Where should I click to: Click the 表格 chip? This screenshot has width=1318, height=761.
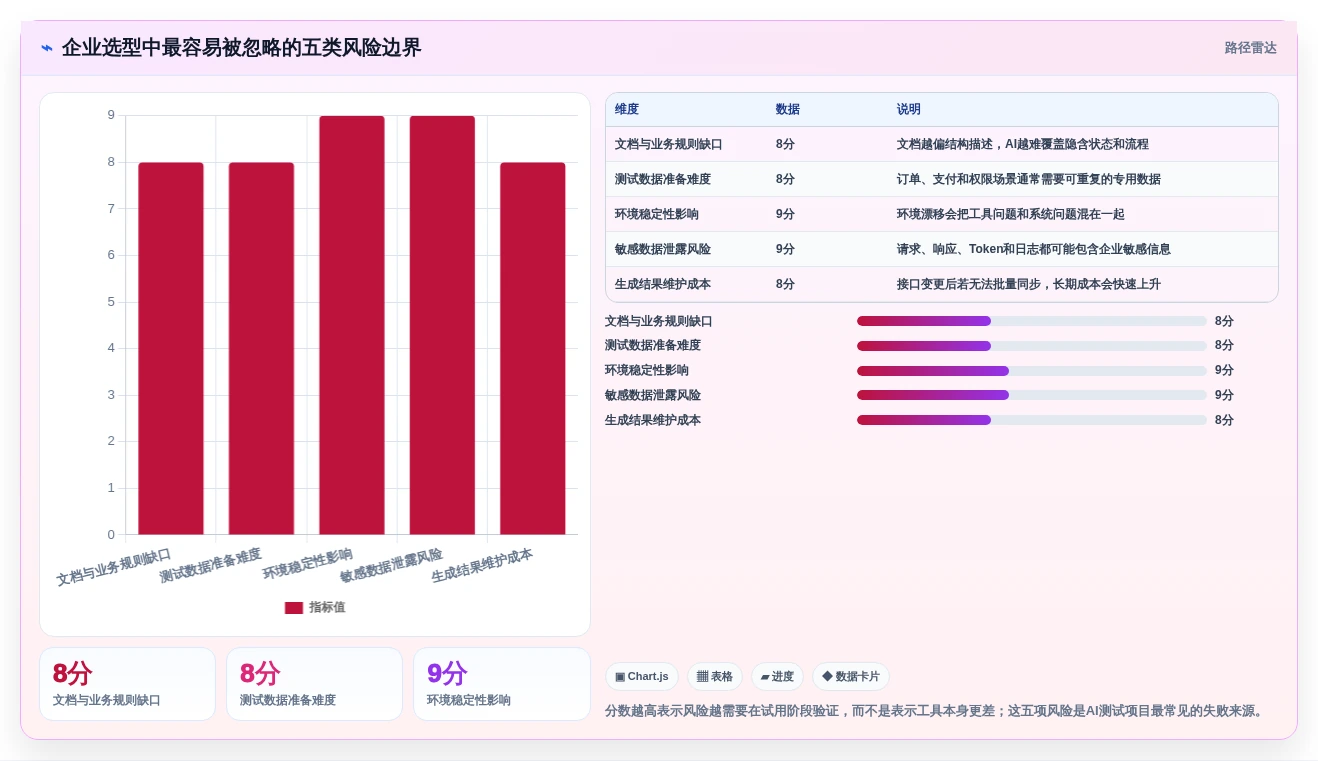(715, 677)
